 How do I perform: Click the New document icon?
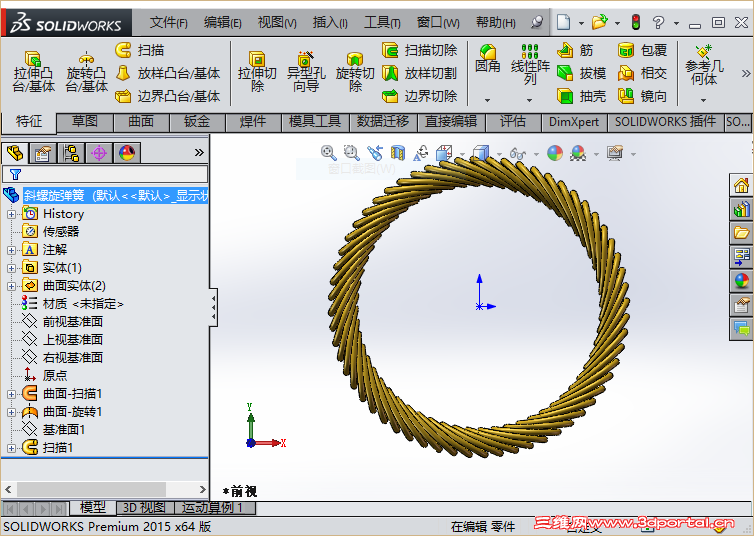tap(564, 22)
